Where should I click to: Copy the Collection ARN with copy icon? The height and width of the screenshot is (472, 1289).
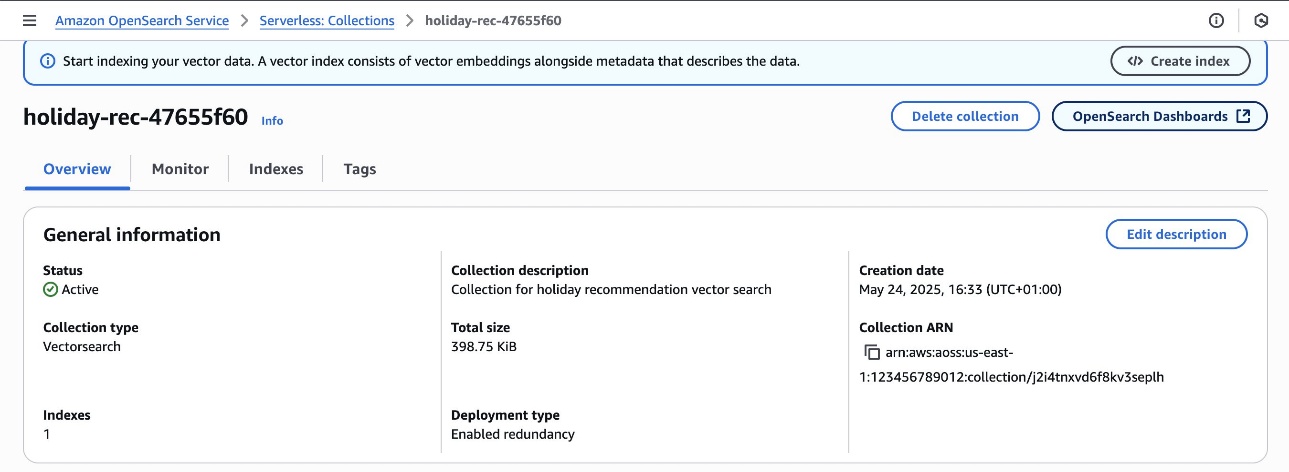[871, 352]
